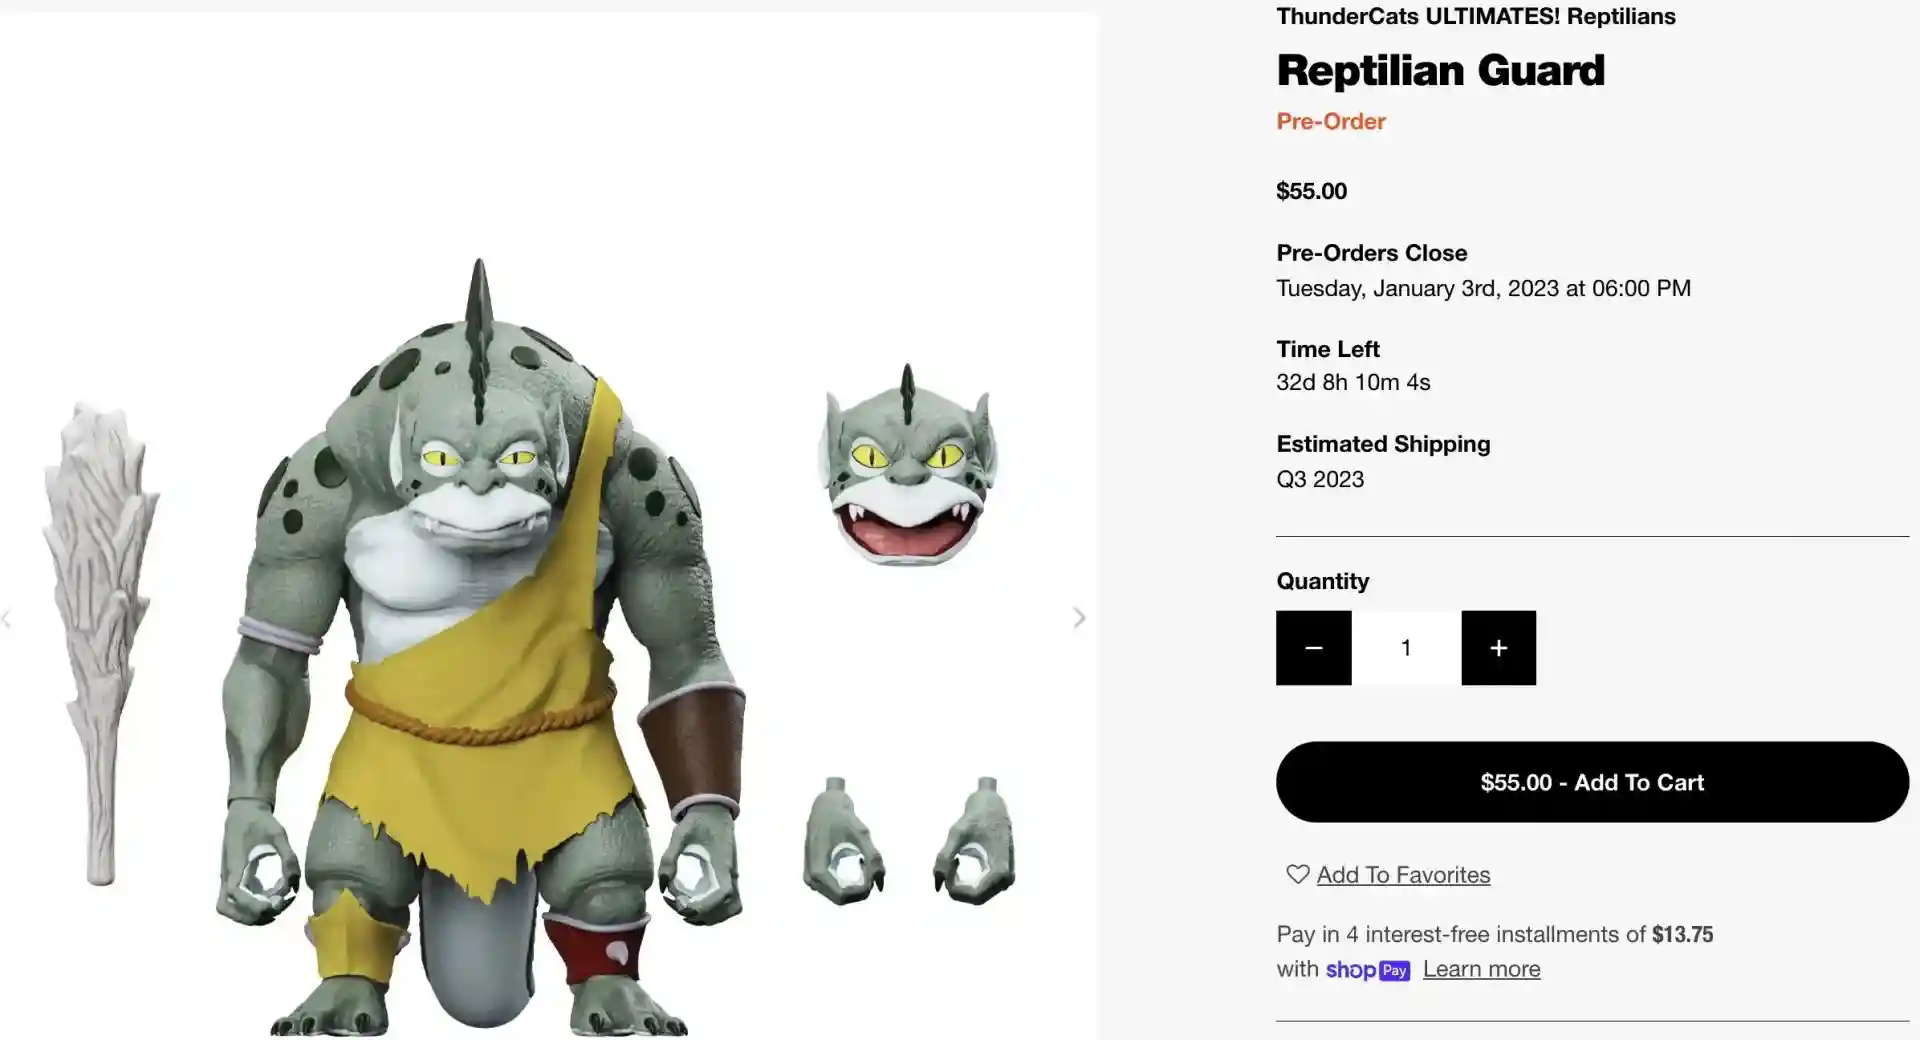The image size is (1920, 1040).
Task: Open ThunderCats ULTIMATES! Reptilians collection text
Action: pyautogui.click(x=1475, y=16)
